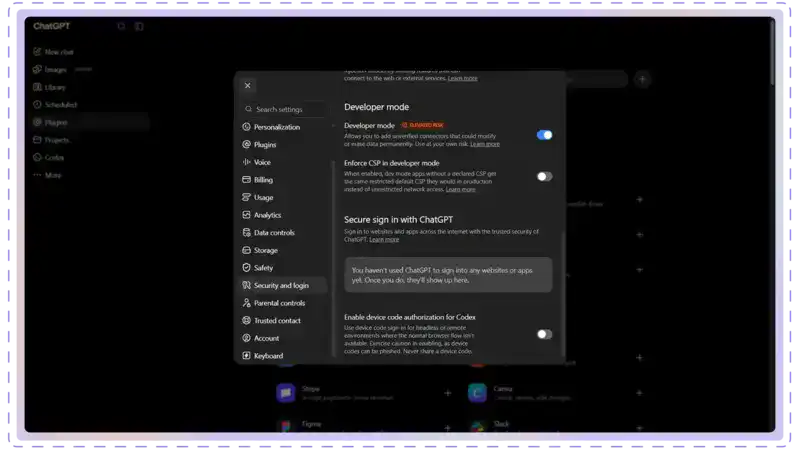800x450 pixels.
Task: Add the Canva plugin with plus
Action: [639, 393]
